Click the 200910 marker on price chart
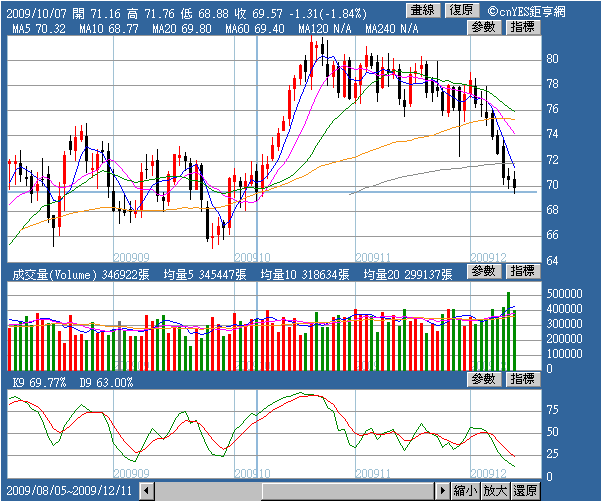Viewport: 602px width, 502px height. point(252,257)
